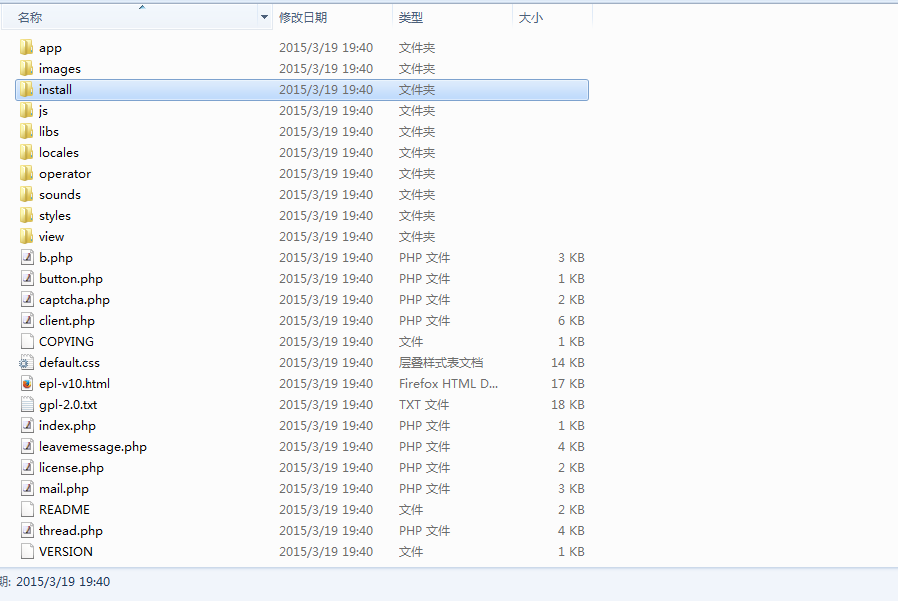Screen dimensions: 898x601
Task: Click the operator folder icon
Action: (x=26, y=174)
